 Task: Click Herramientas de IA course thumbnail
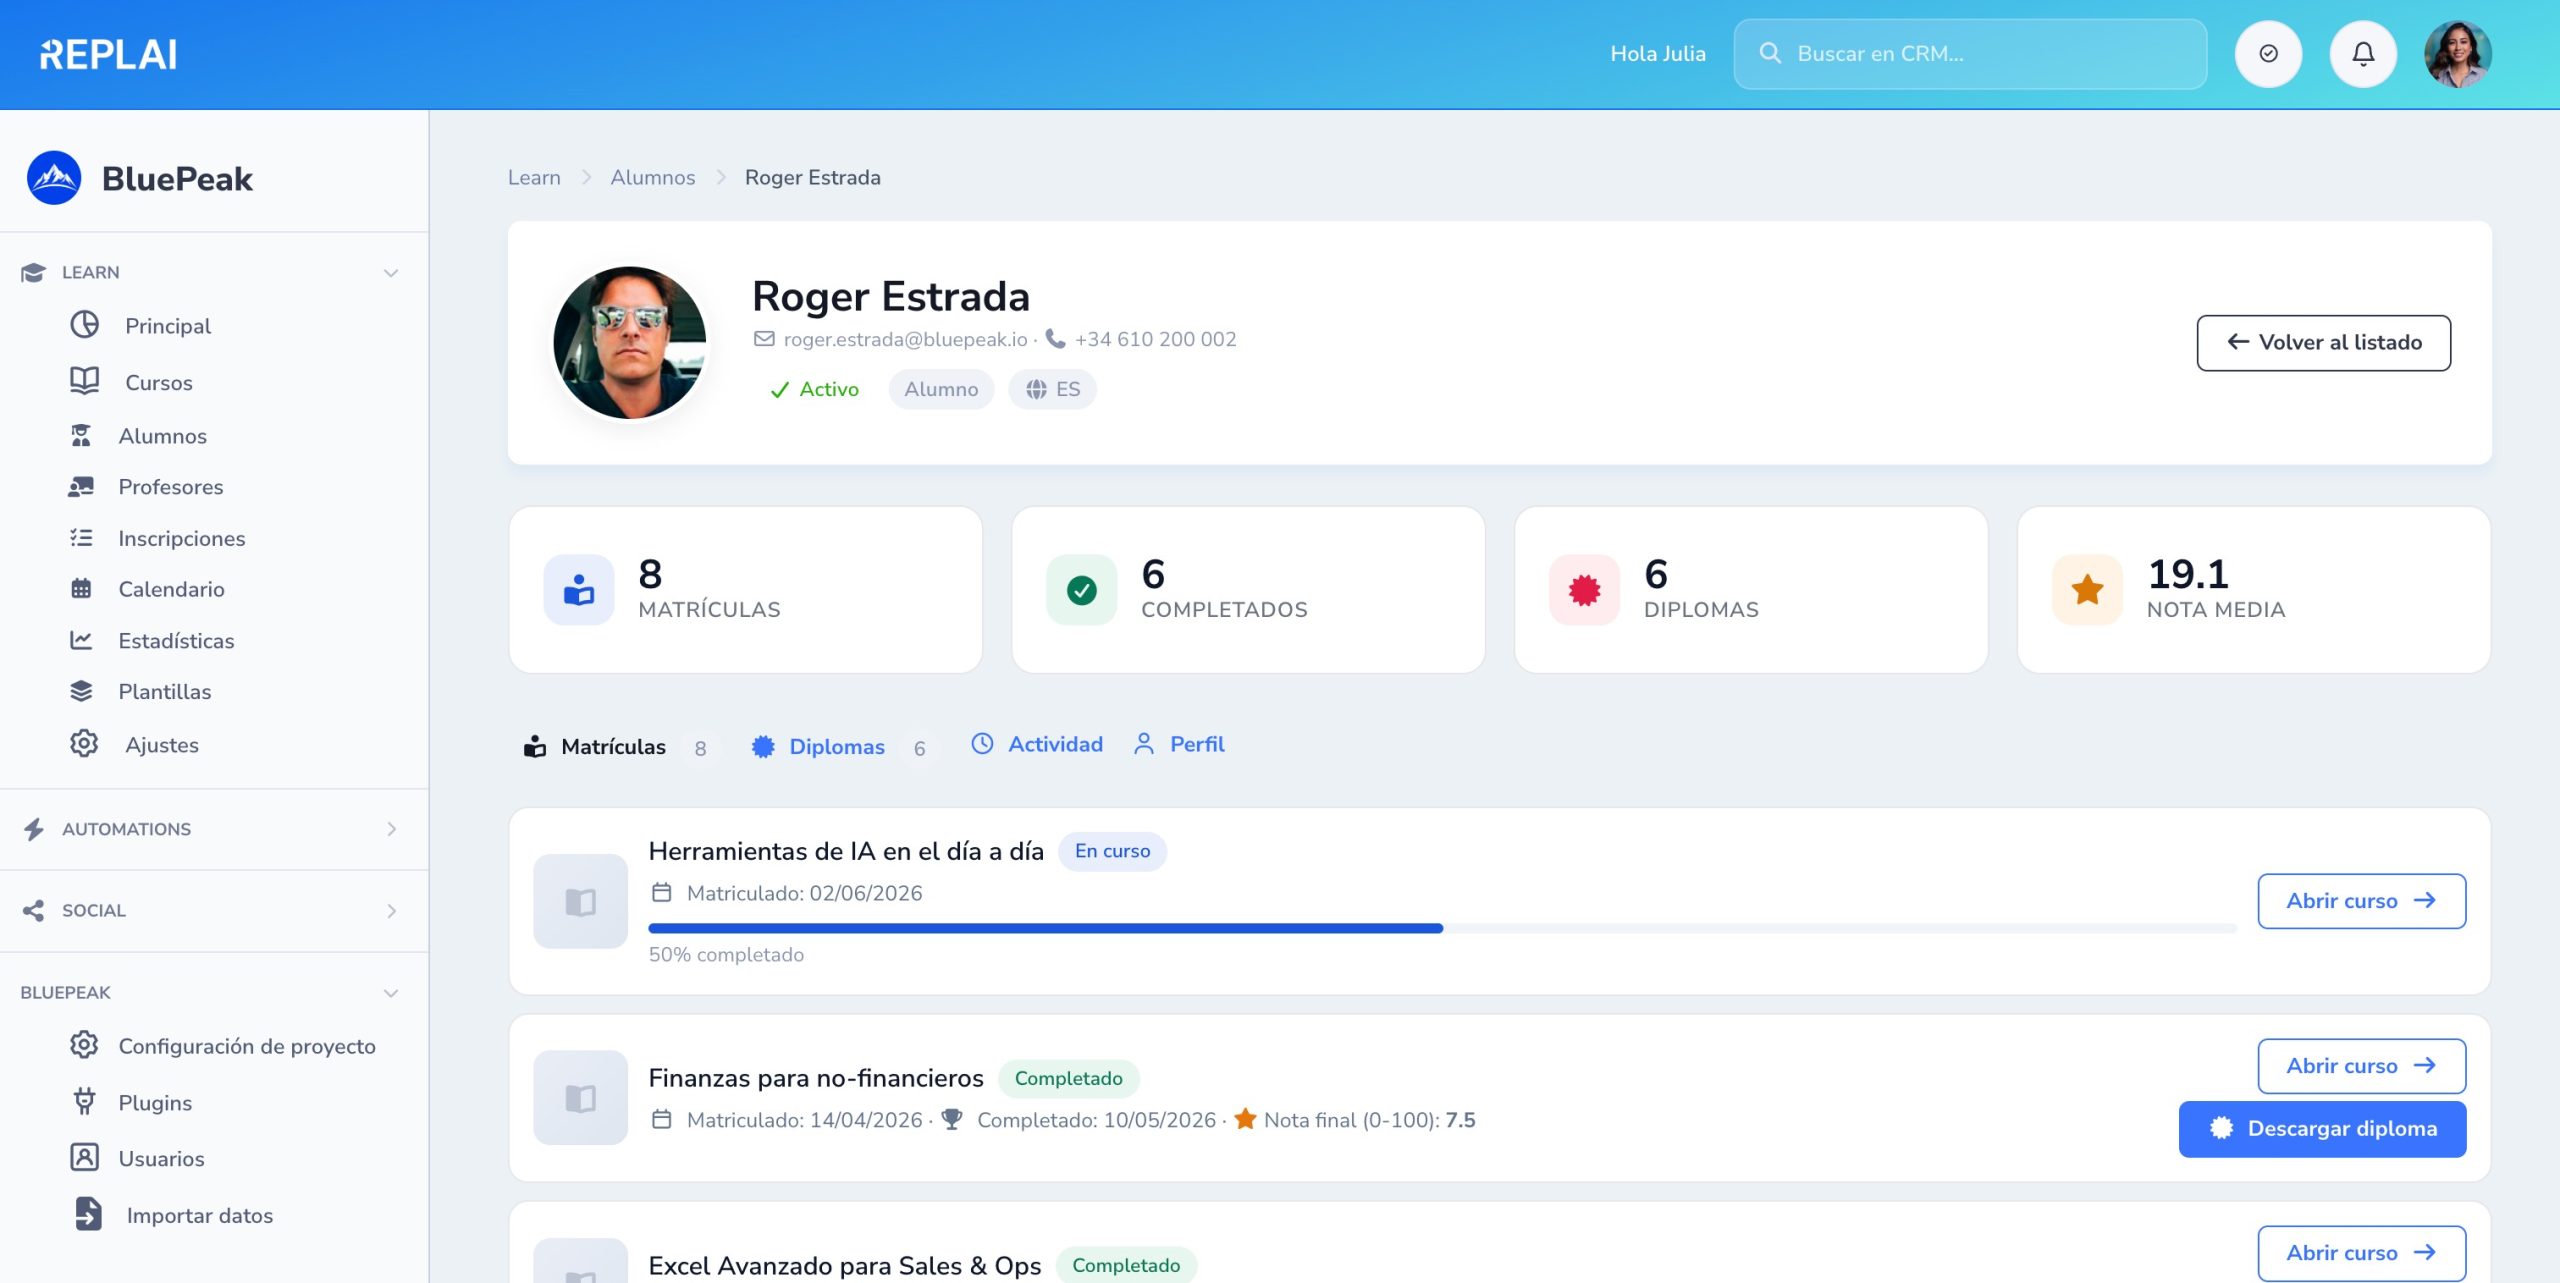tap(580, 901)
